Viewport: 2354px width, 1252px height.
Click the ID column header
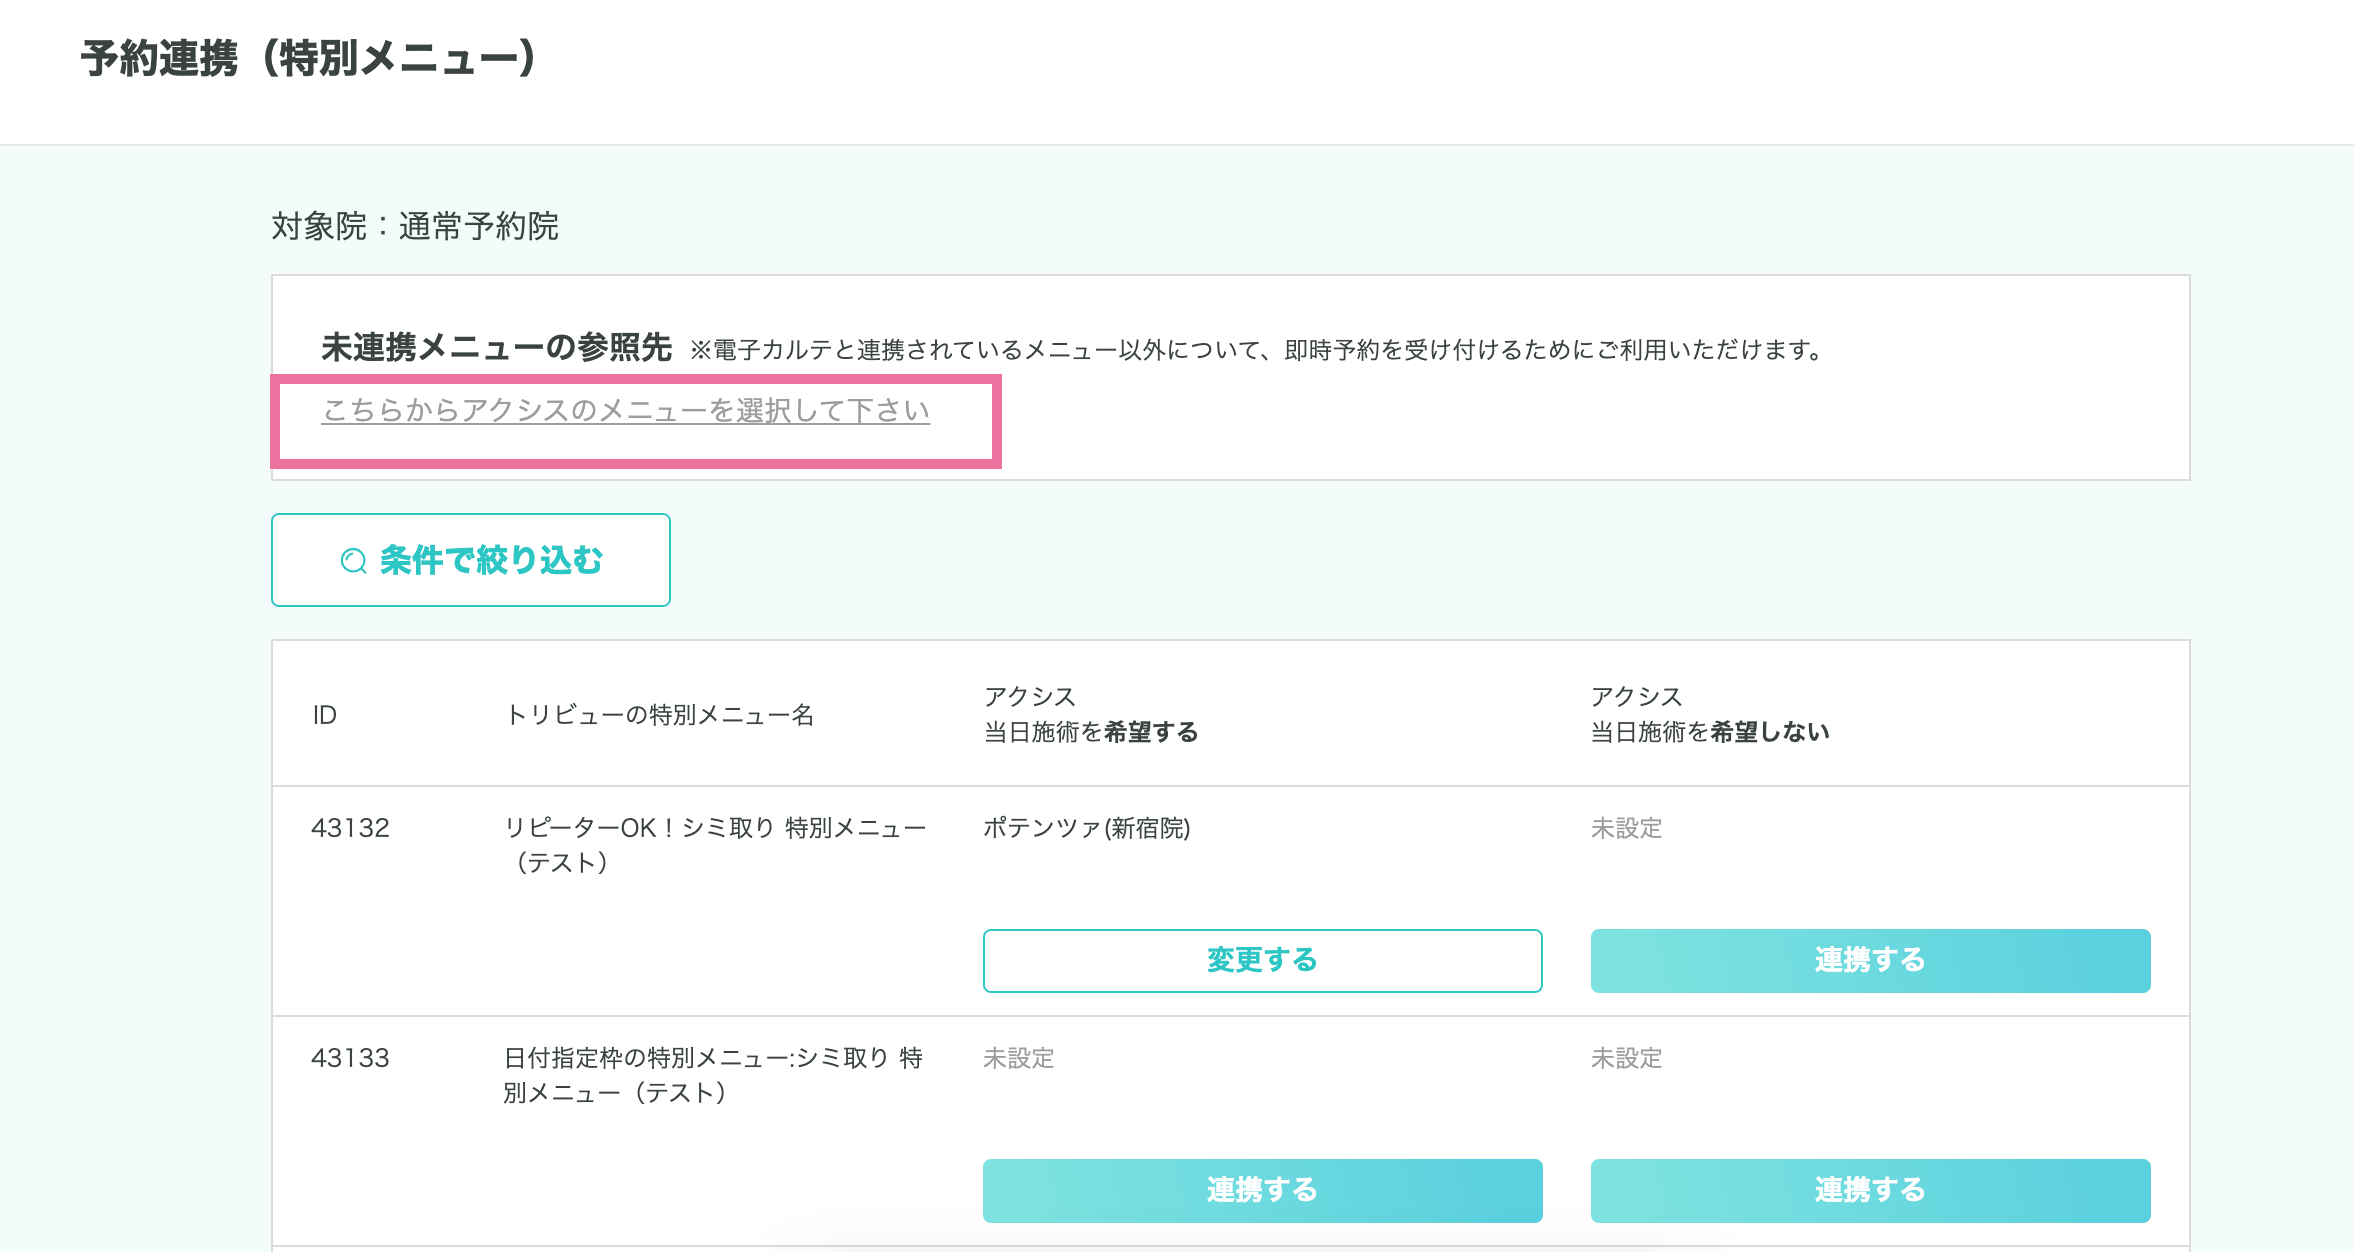324,715
